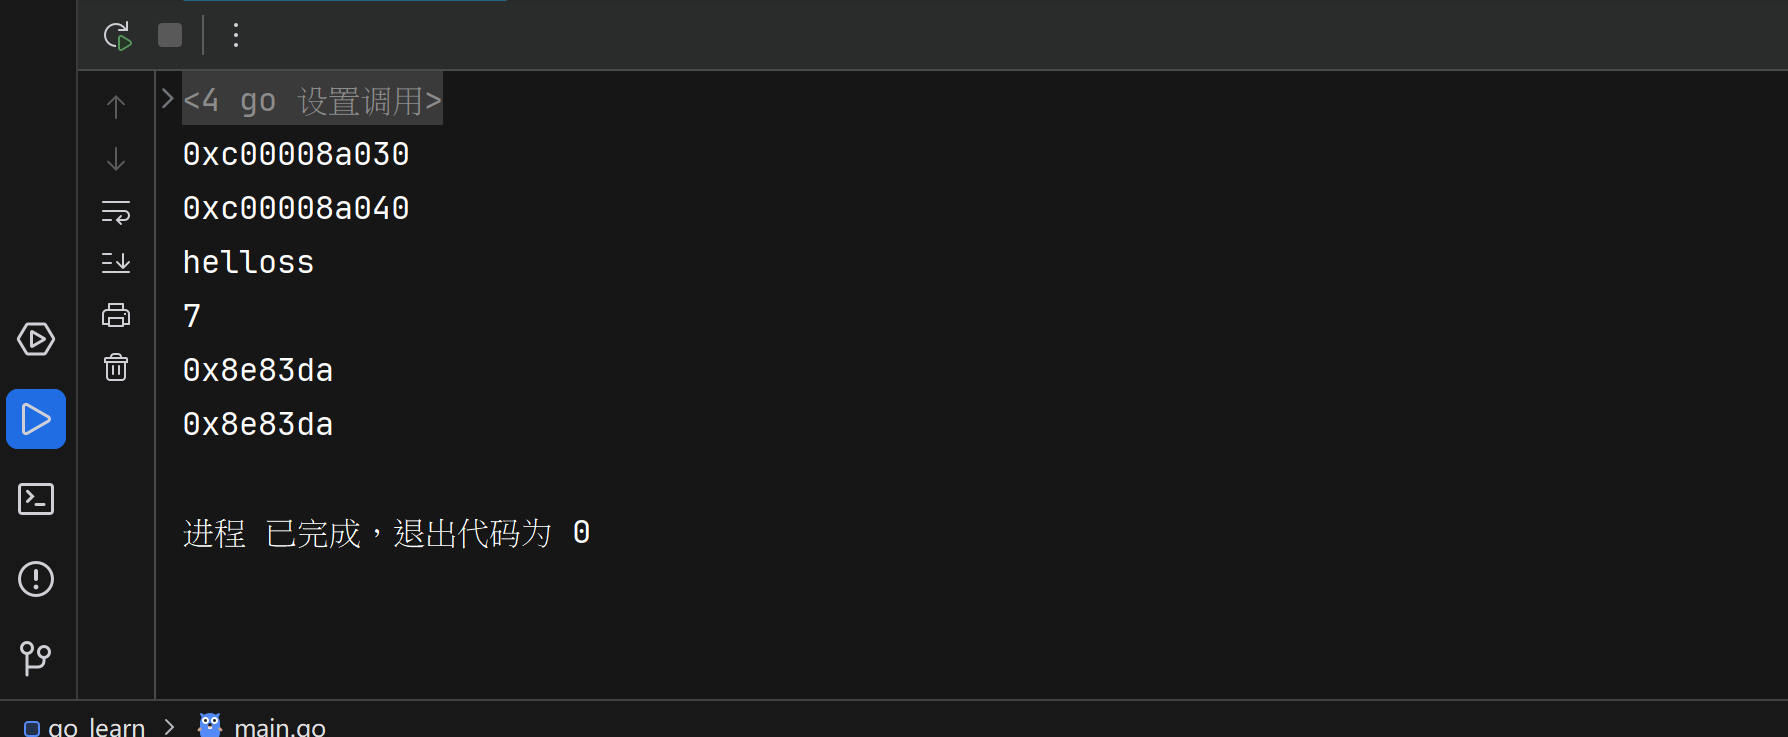Image resolution: width=1788 pixels, height=737 pixels.
Task: Click the Print console output icon
Action: (116, 316)
